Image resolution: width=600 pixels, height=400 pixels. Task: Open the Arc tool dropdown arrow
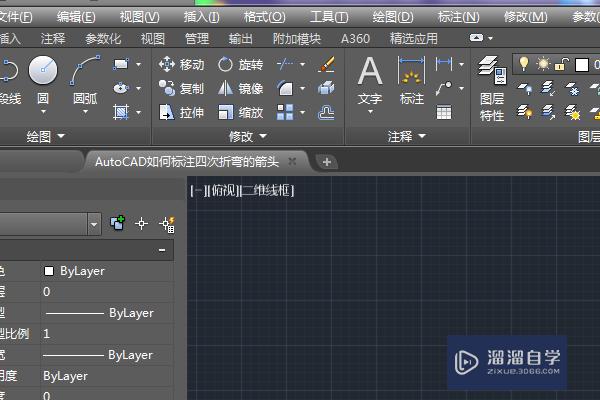(85, 112)
